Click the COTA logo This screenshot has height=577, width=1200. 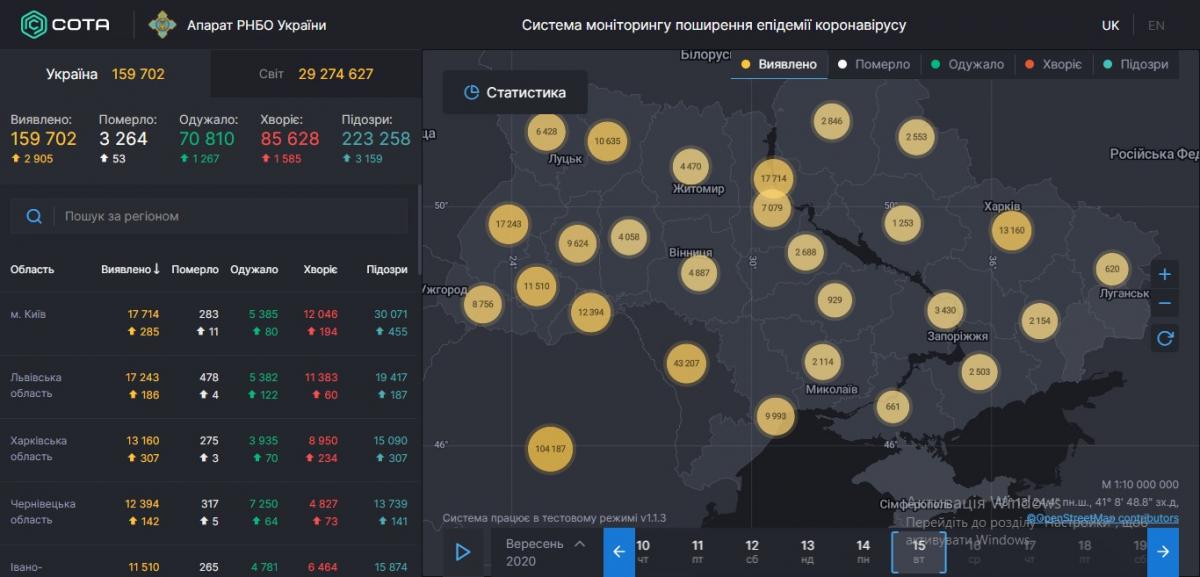point(65,24)
